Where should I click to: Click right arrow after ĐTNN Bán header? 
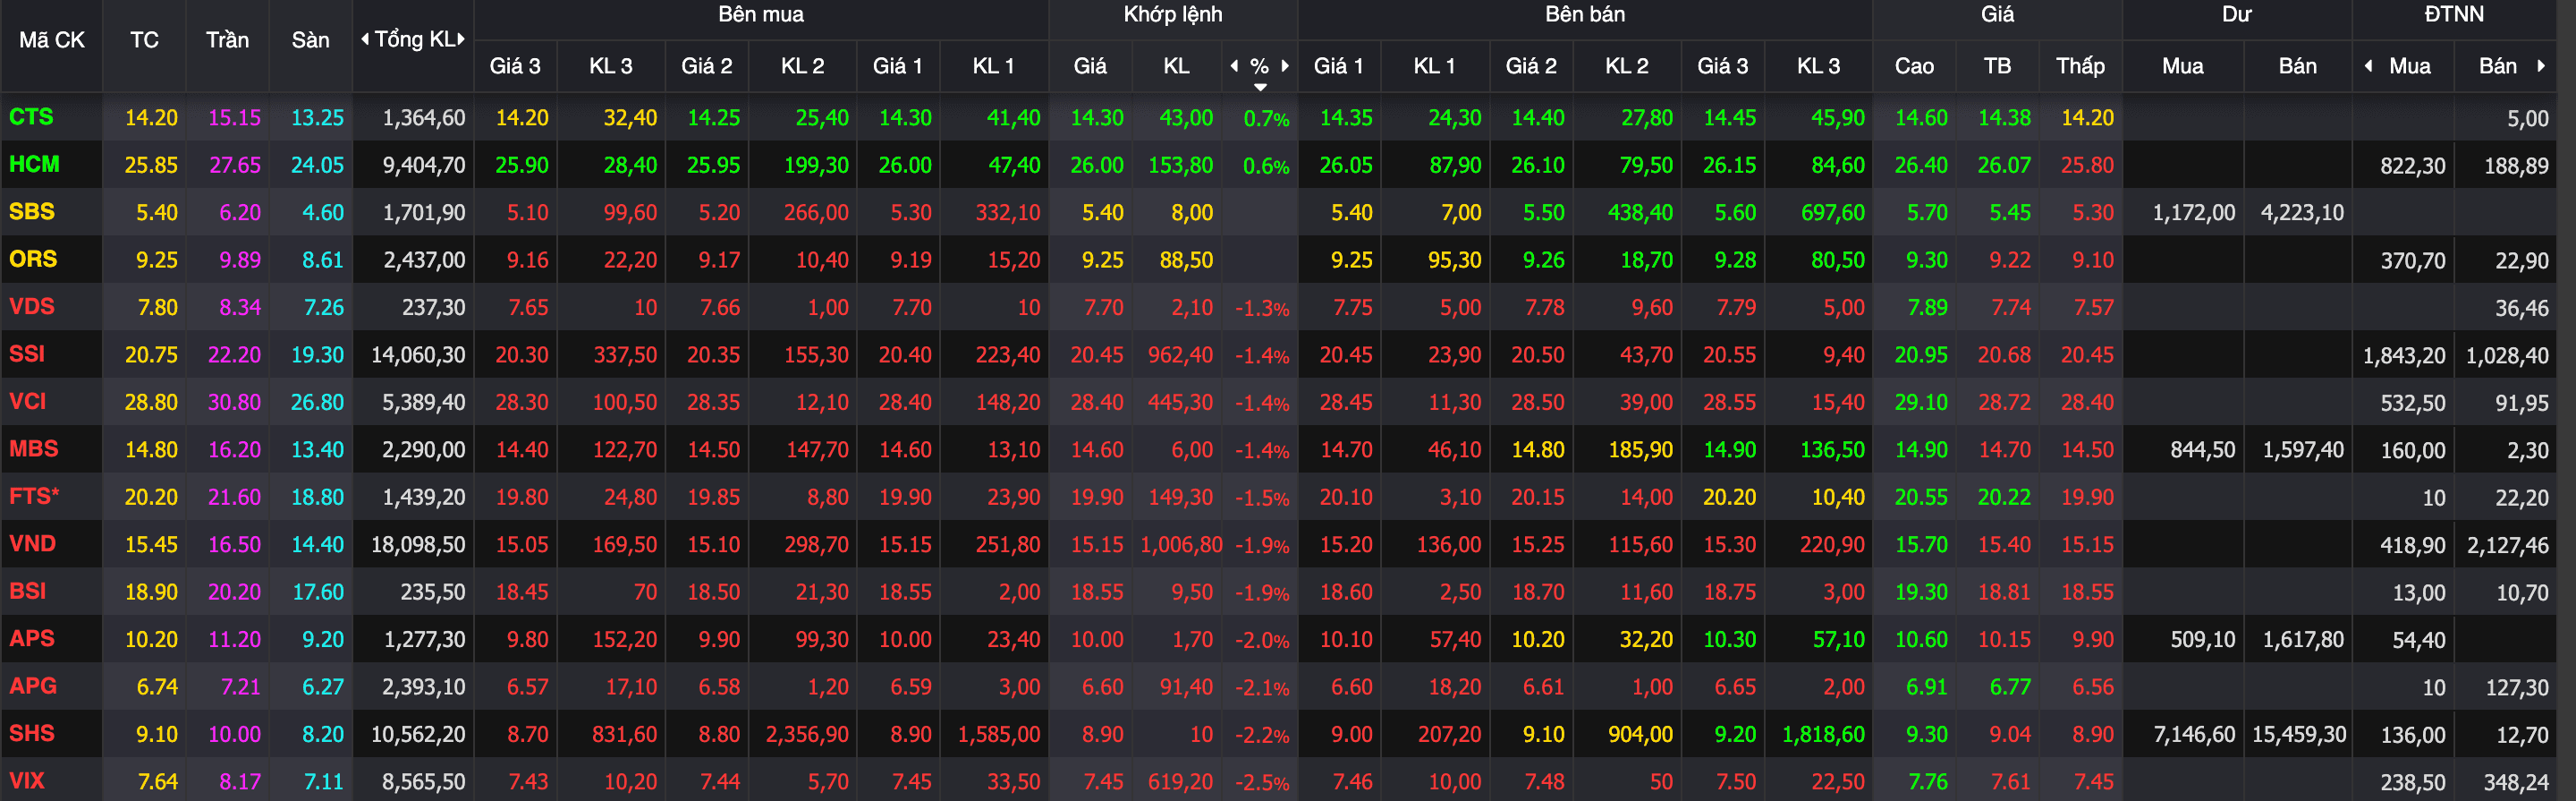pyautogui.click(x=2540, y=66)
